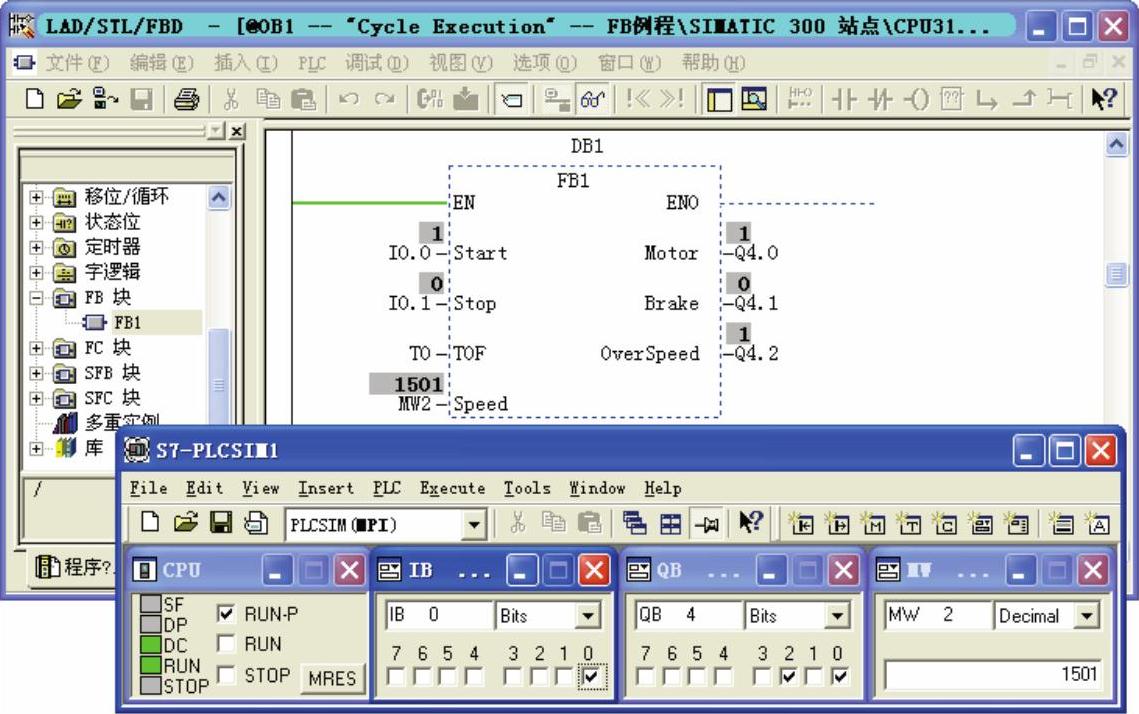Screen dimensions: 1139x714
Task: Open the 文件(F) menu
Action: (77, 63)
